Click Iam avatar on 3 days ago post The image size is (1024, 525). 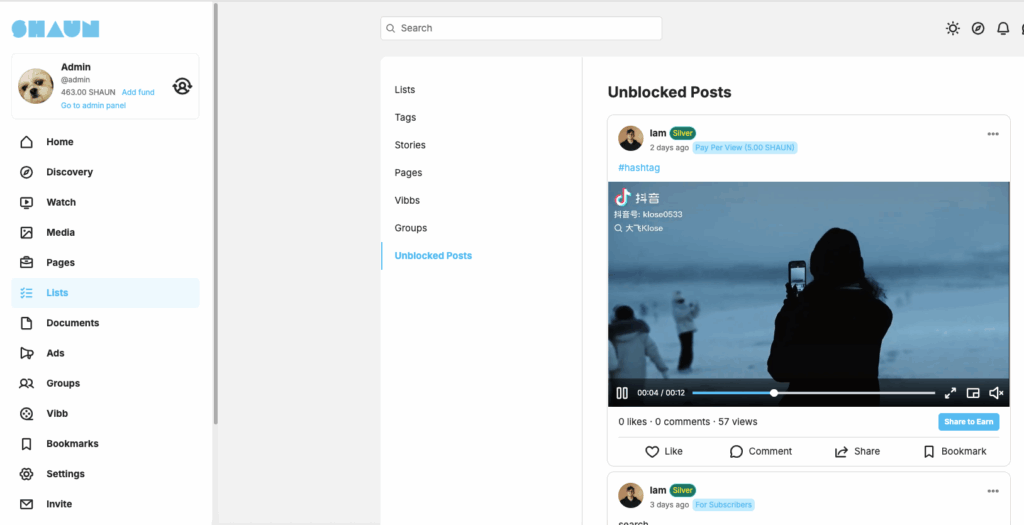[630, 496]
